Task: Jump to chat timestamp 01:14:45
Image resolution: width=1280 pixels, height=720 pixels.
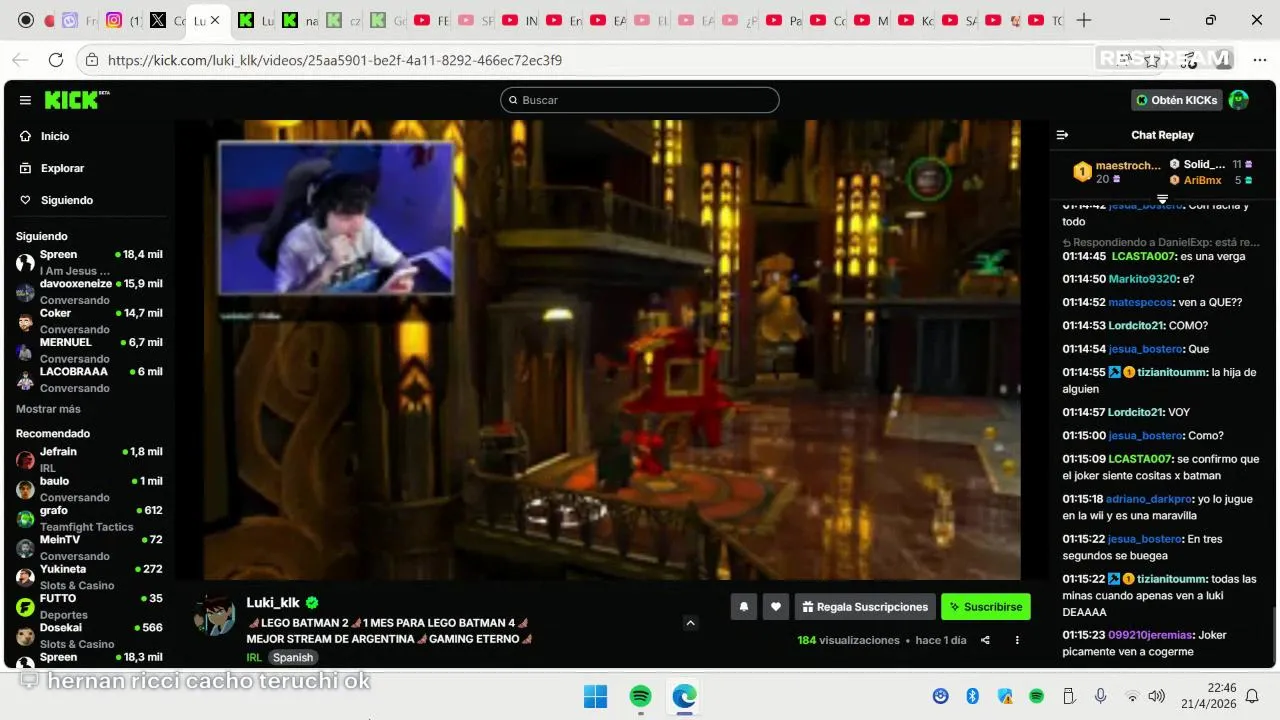Action: coord(1083,256)
